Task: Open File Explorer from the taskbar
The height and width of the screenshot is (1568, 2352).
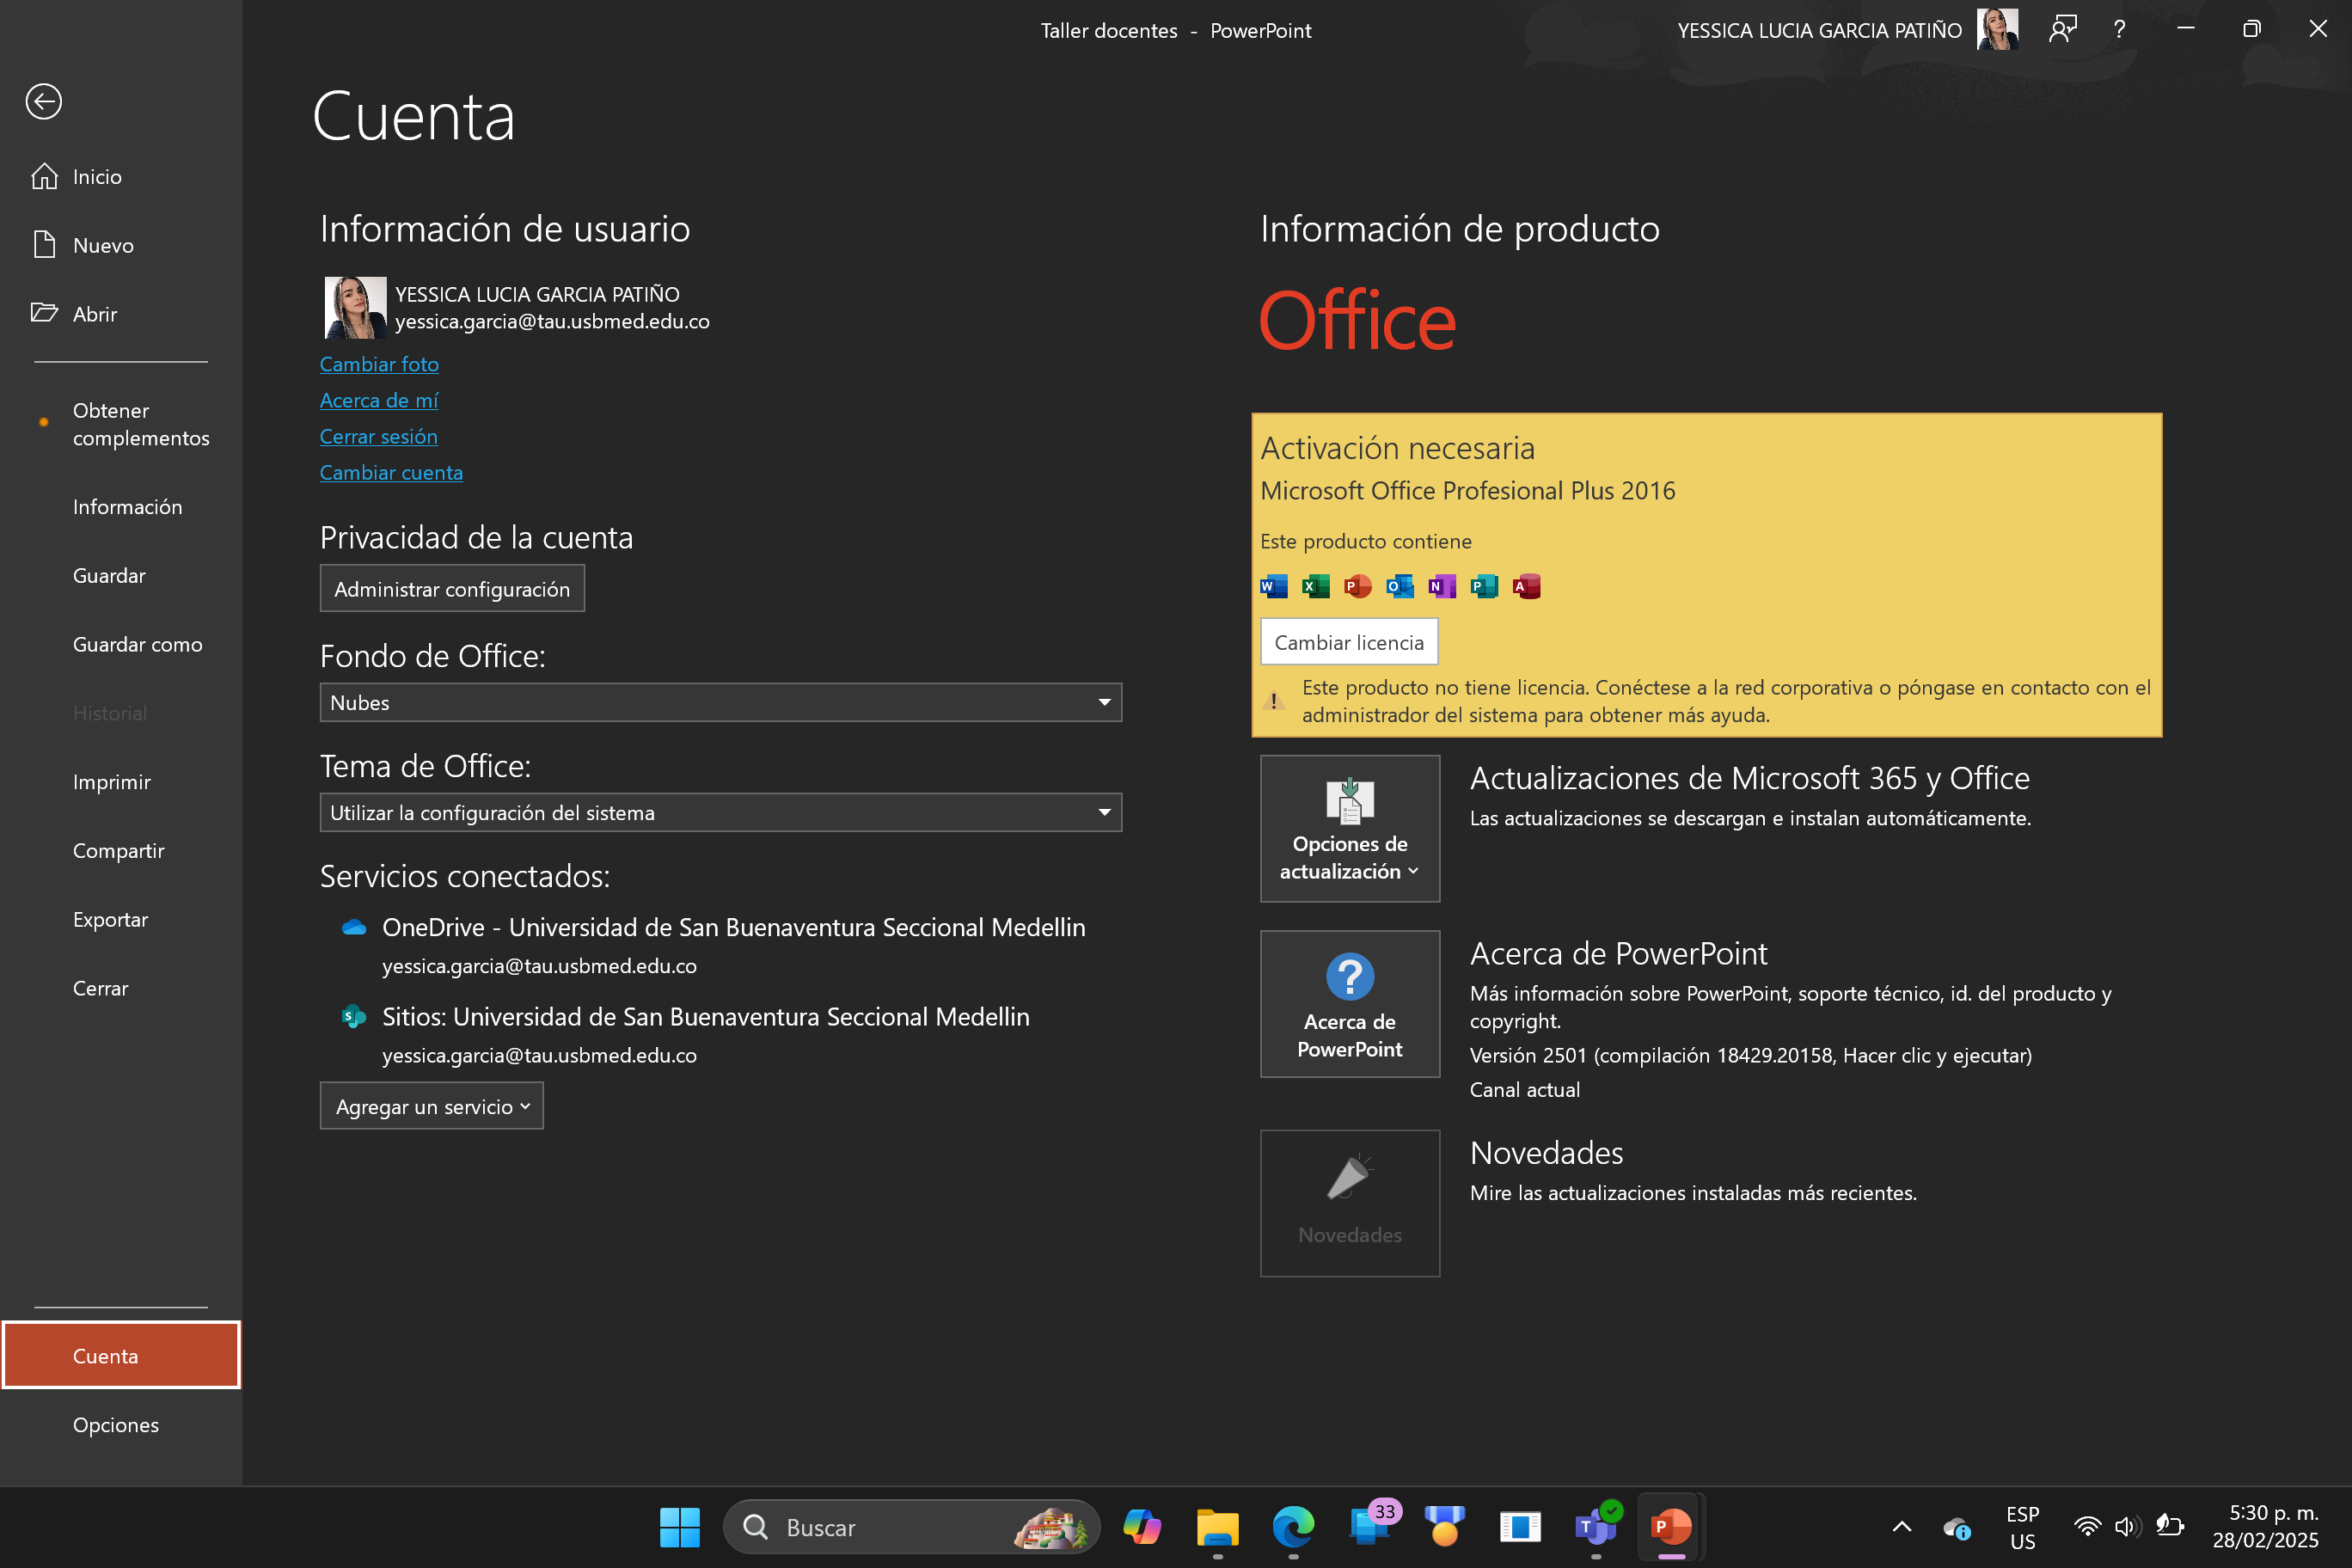Action: click(x=1217, y=1526)
